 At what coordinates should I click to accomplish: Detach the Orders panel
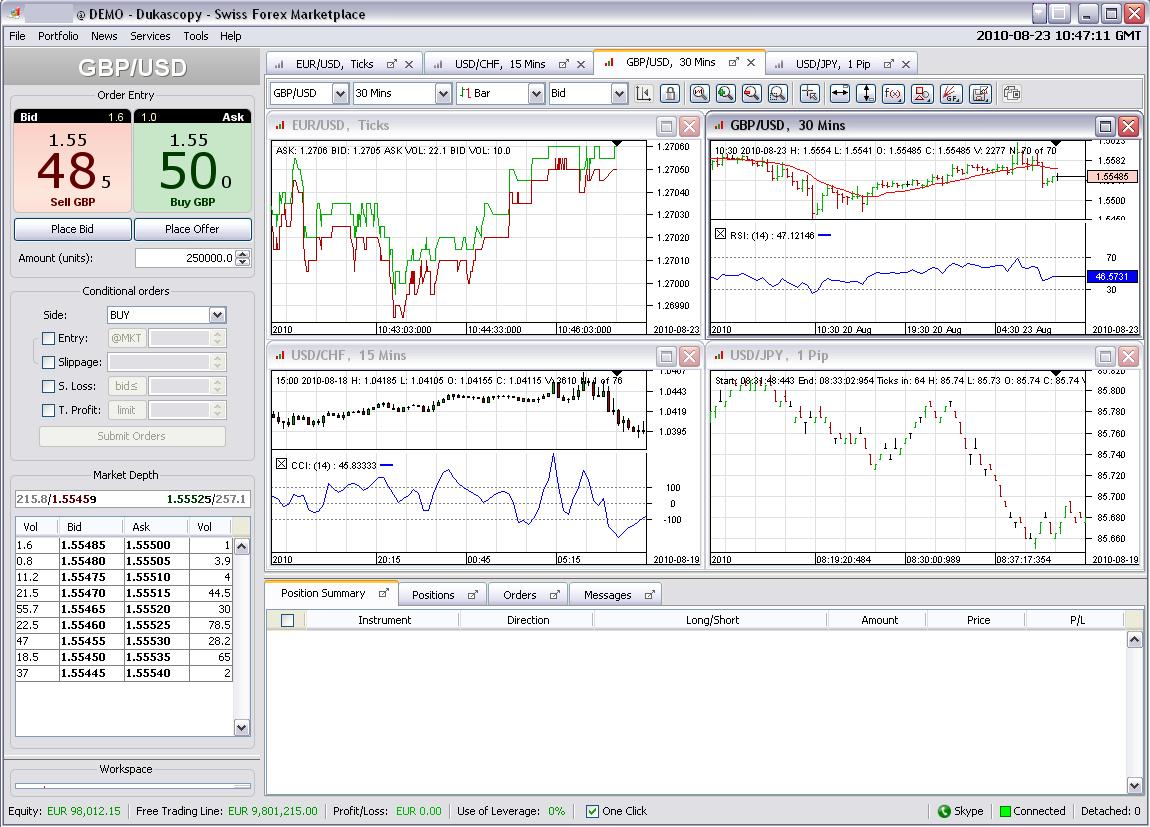tap(554, 595)
